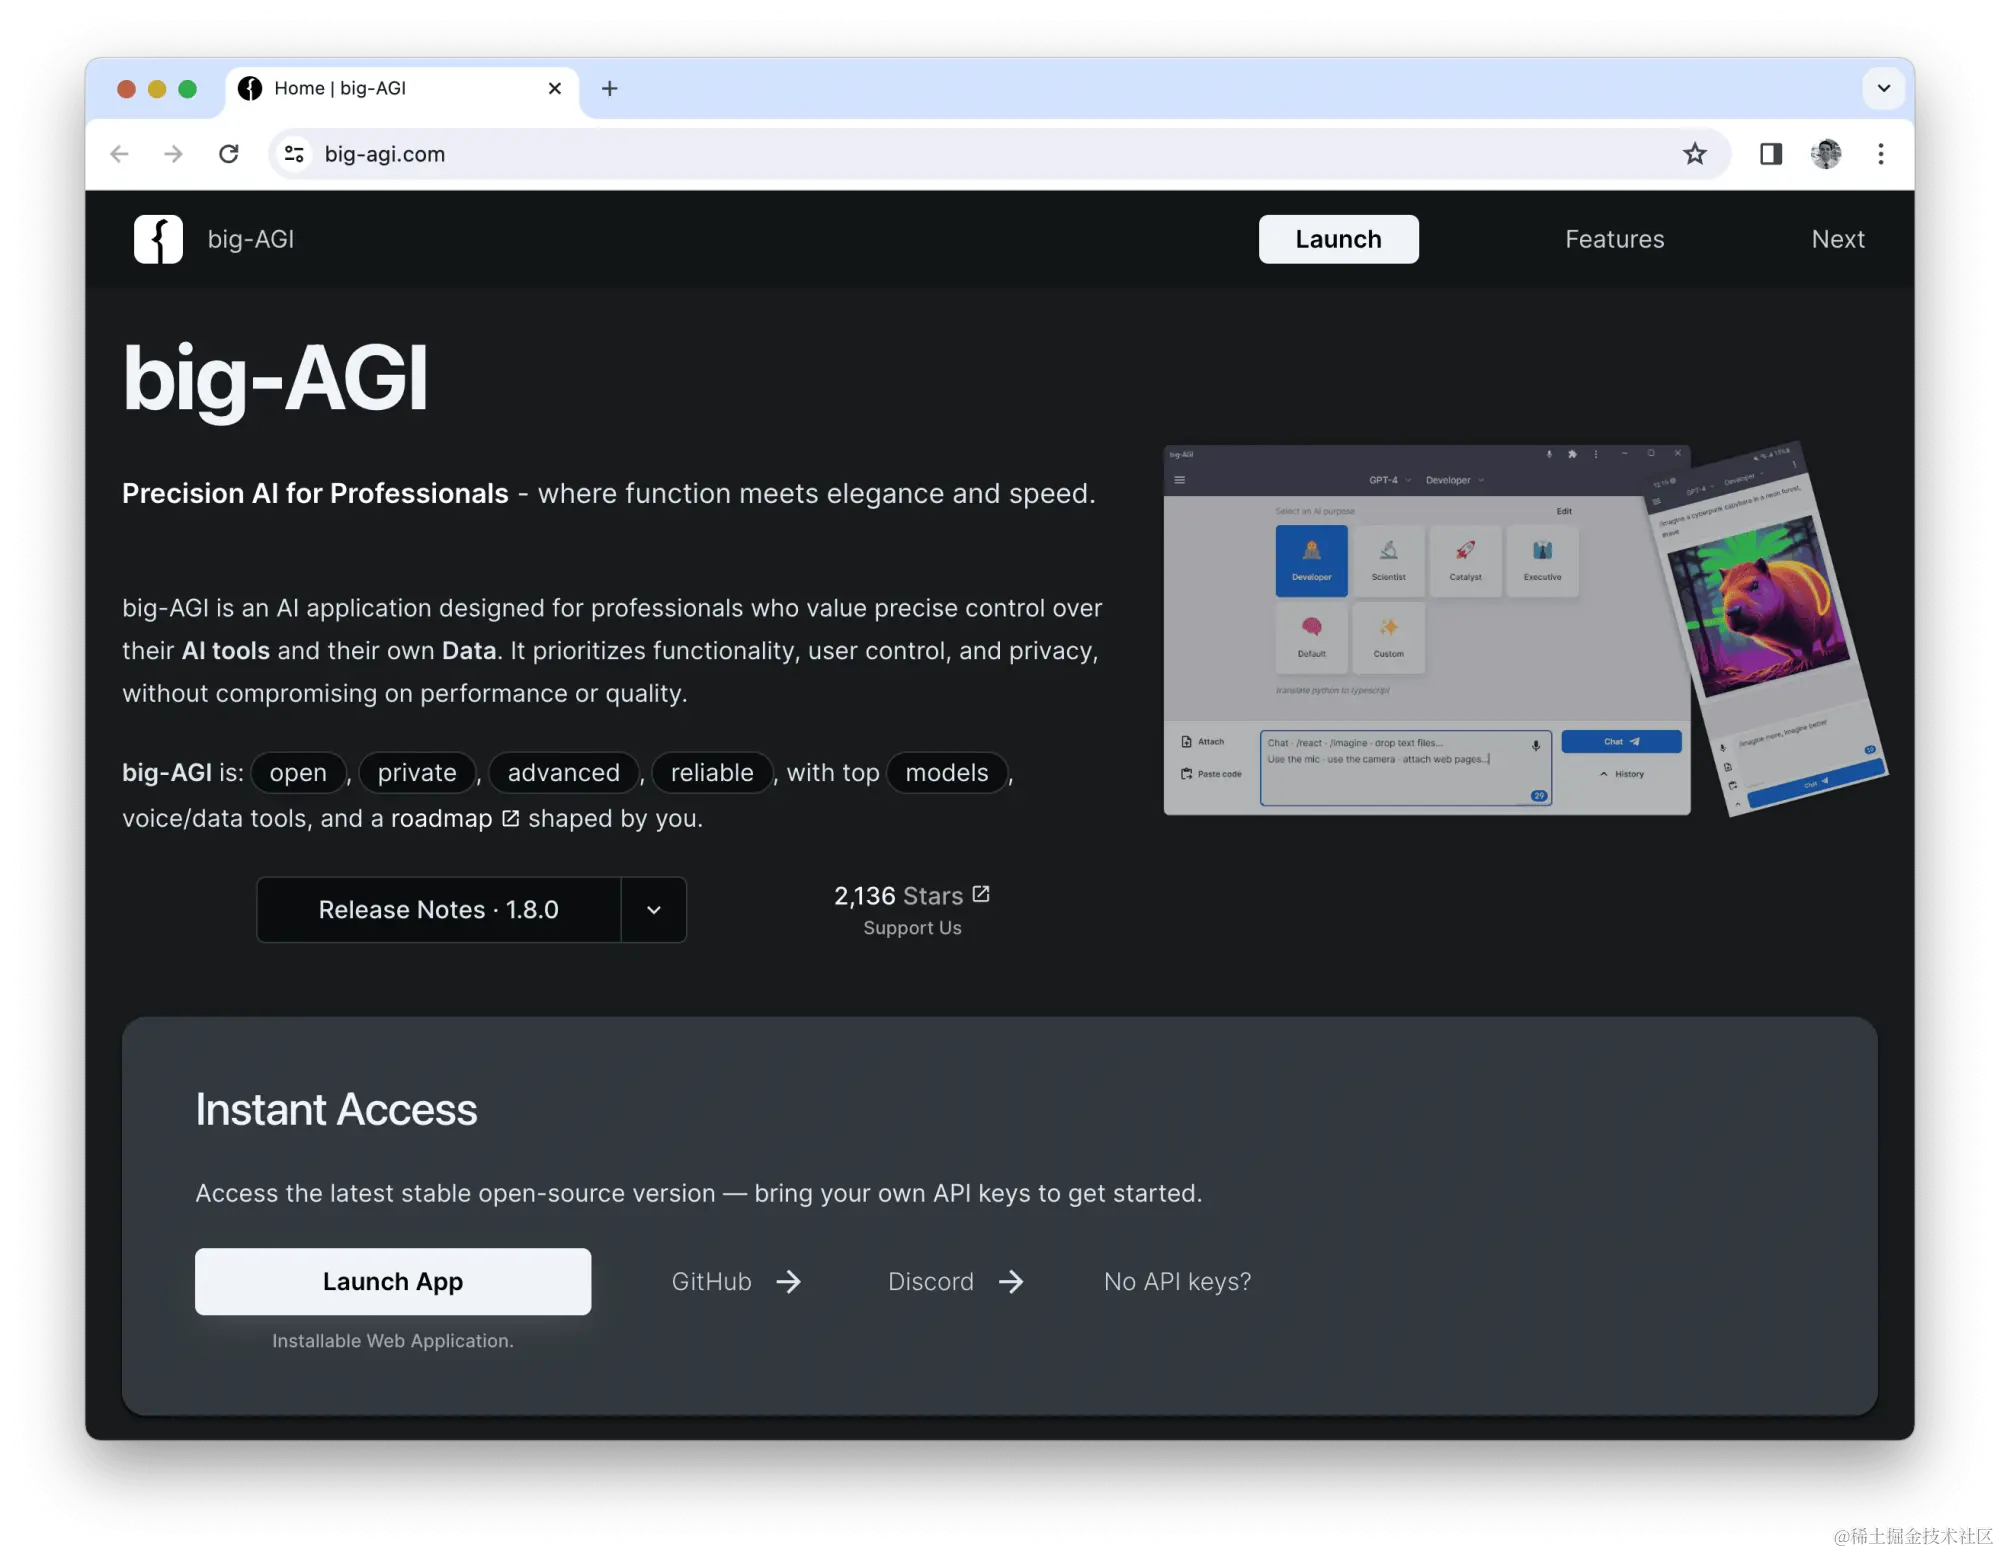This screenshot has height=1553, width=2000.
Task: Click the big-AGI logo icon
Action: coord(158,239)
